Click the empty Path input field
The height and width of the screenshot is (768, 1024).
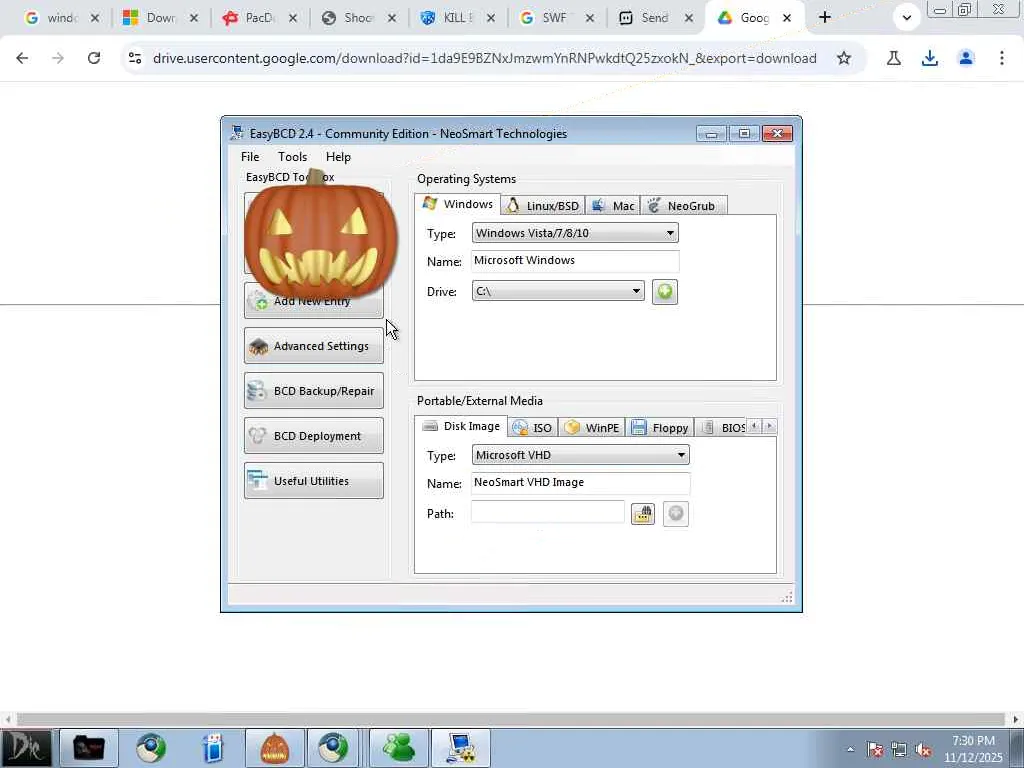click(548, 513)
